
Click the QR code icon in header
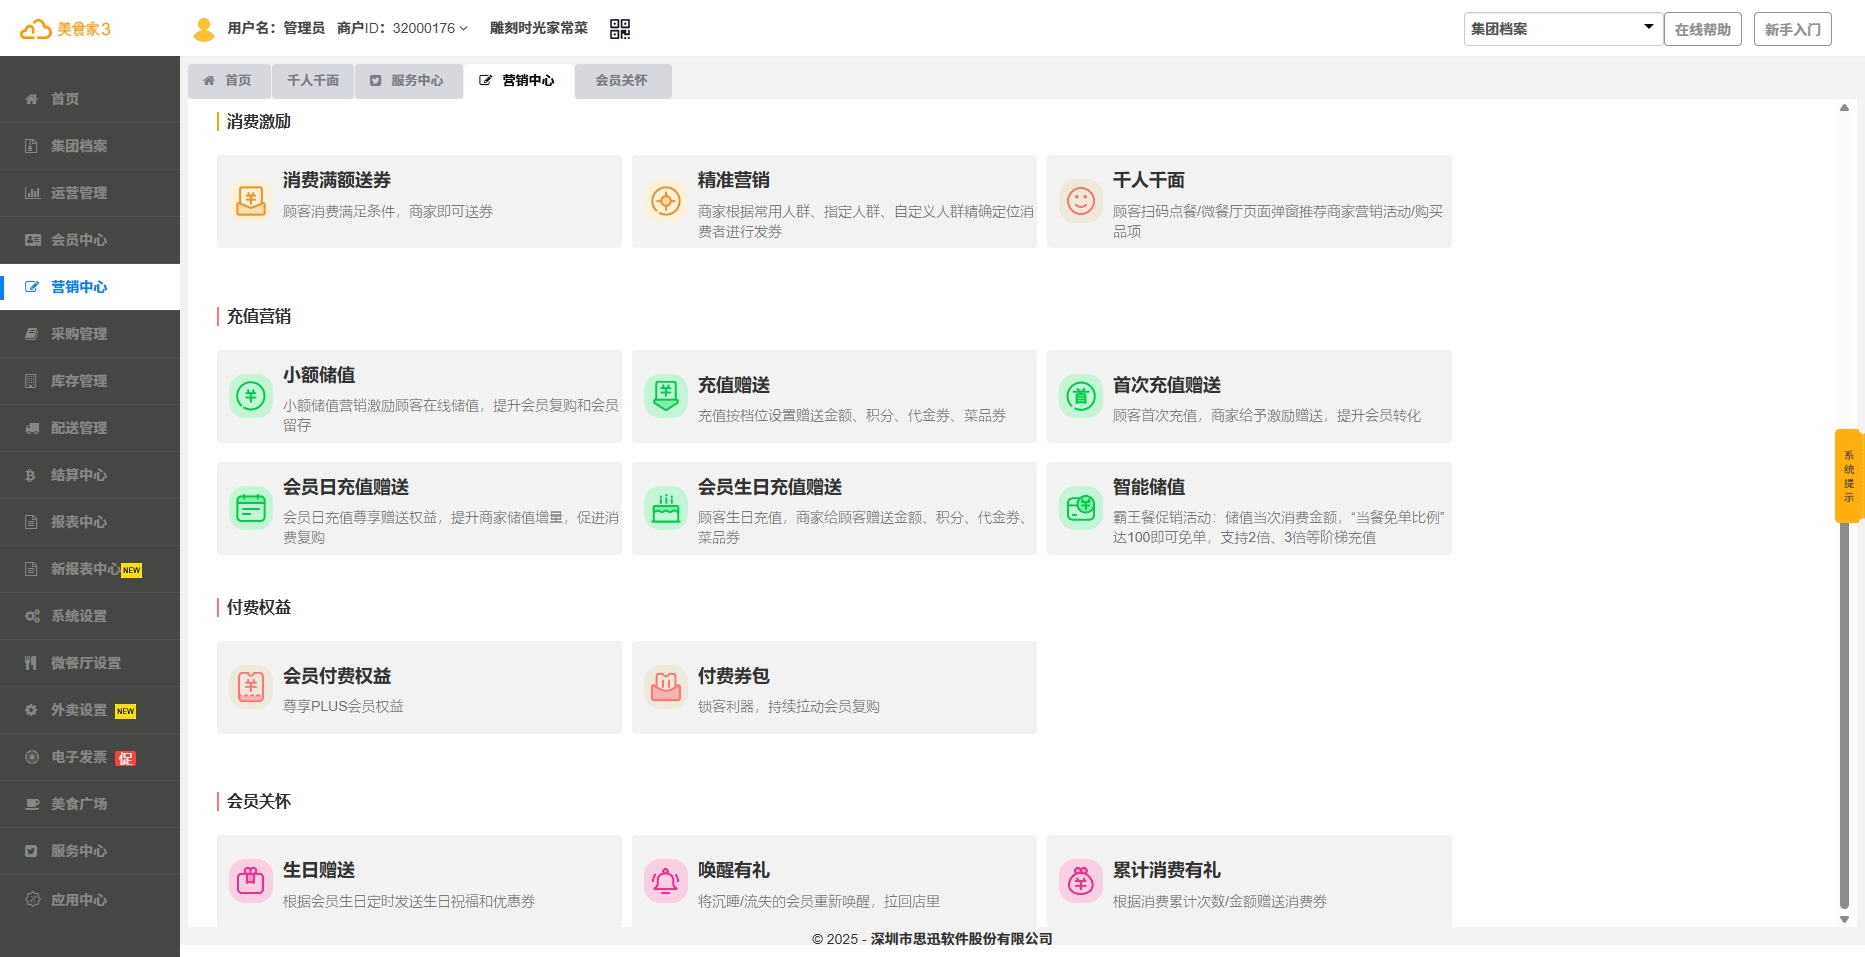[620, 29]
